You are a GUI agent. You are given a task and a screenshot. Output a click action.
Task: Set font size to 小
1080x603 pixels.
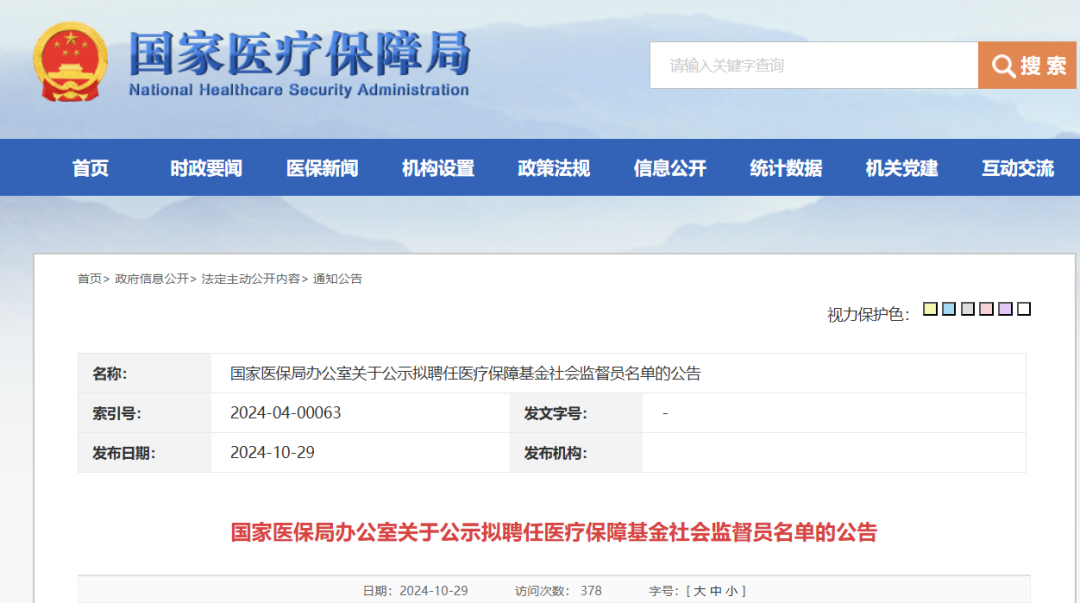tap(731, 591)
